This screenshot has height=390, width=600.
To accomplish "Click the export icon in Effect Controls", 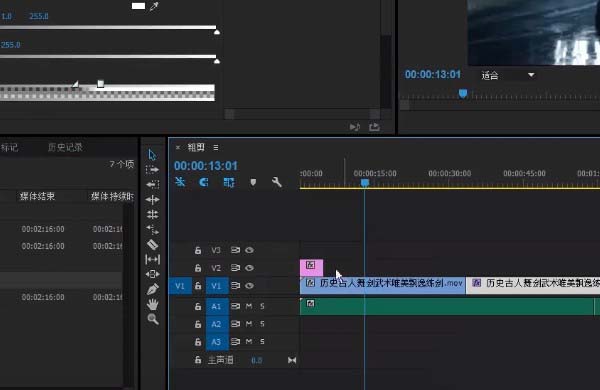I will [x=374, y=127].
